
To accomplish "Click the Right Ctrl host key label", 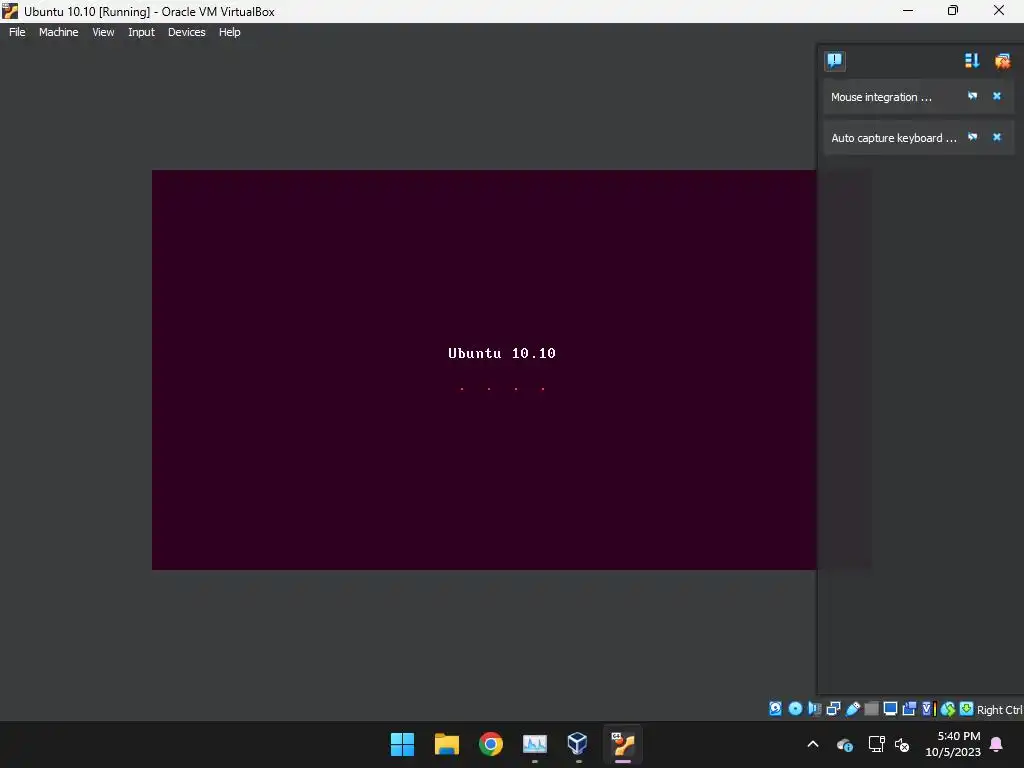I will click(999, 710).
